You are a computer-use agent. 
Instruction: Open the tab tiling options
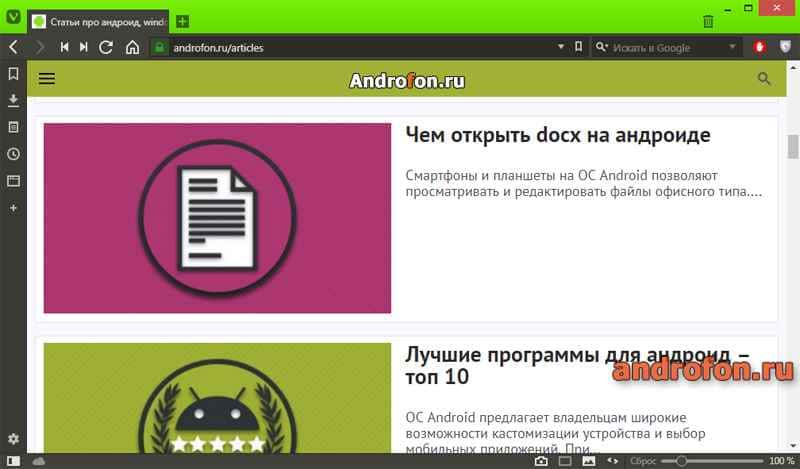[x=565, y=461]
